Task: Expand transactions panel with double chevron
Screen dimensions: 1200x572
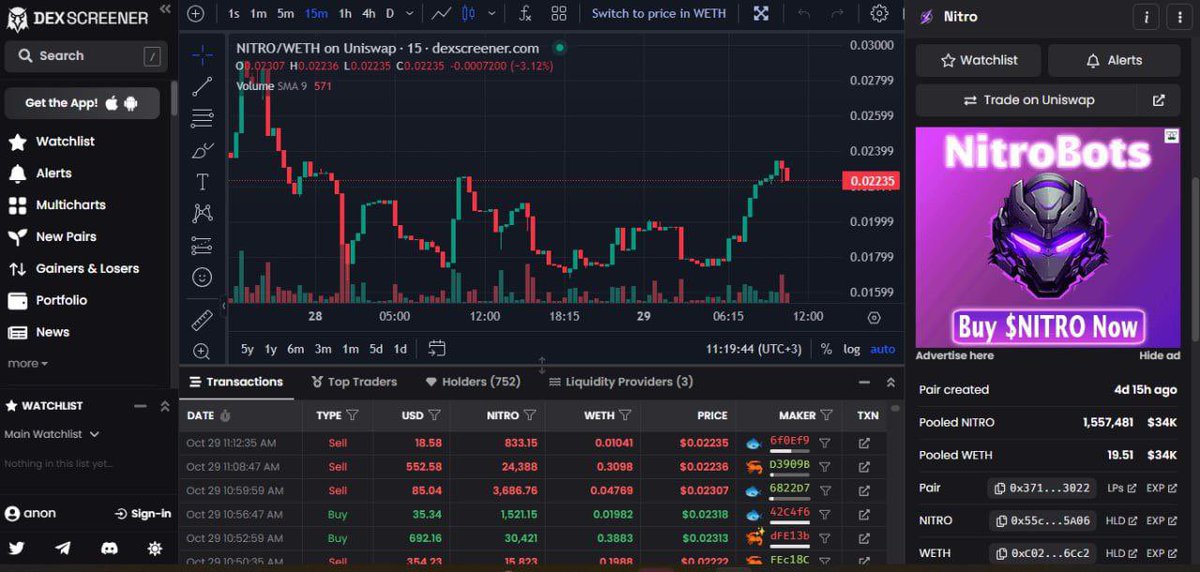Action: click(890, 382)
